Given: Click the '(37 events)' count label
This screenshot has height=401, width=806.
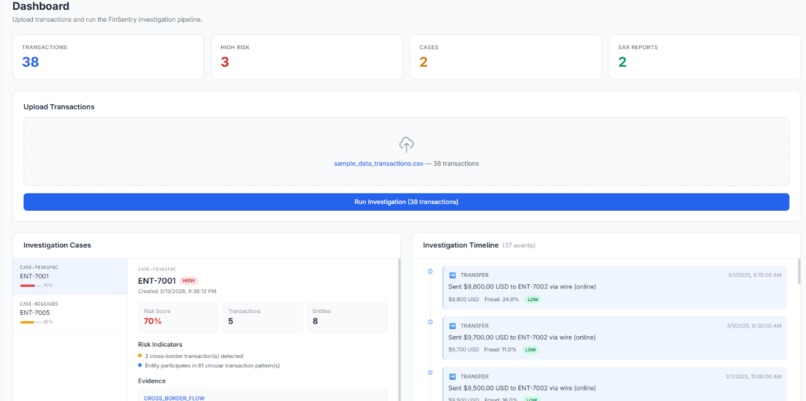Looking at the screenshot, I should point(519,246).
